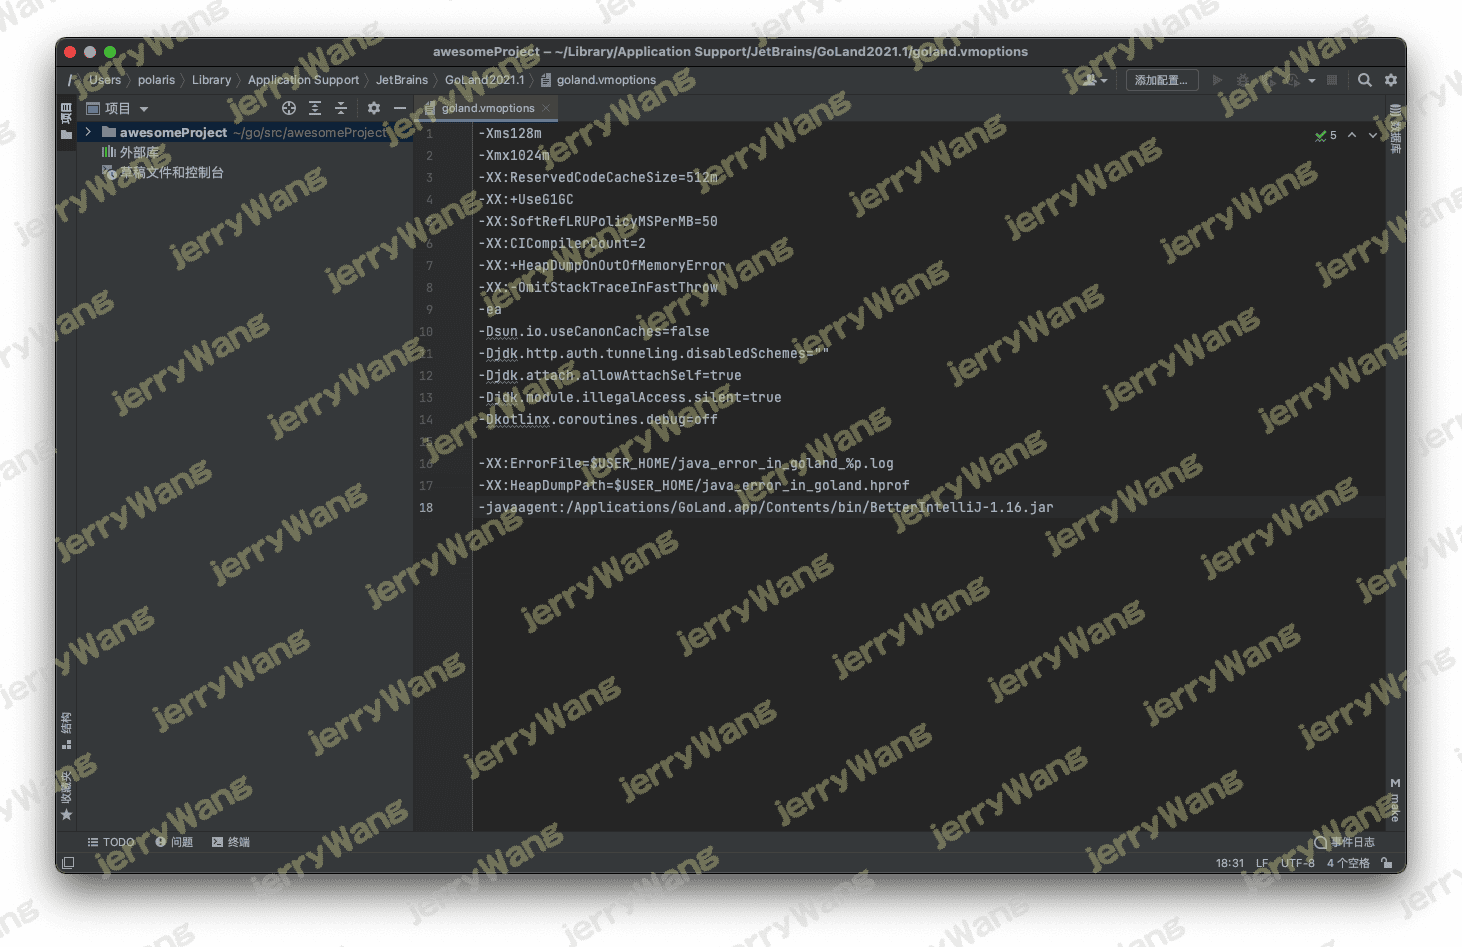
Task: Open the 数据库 database side panel
Action: [1395, 130]
